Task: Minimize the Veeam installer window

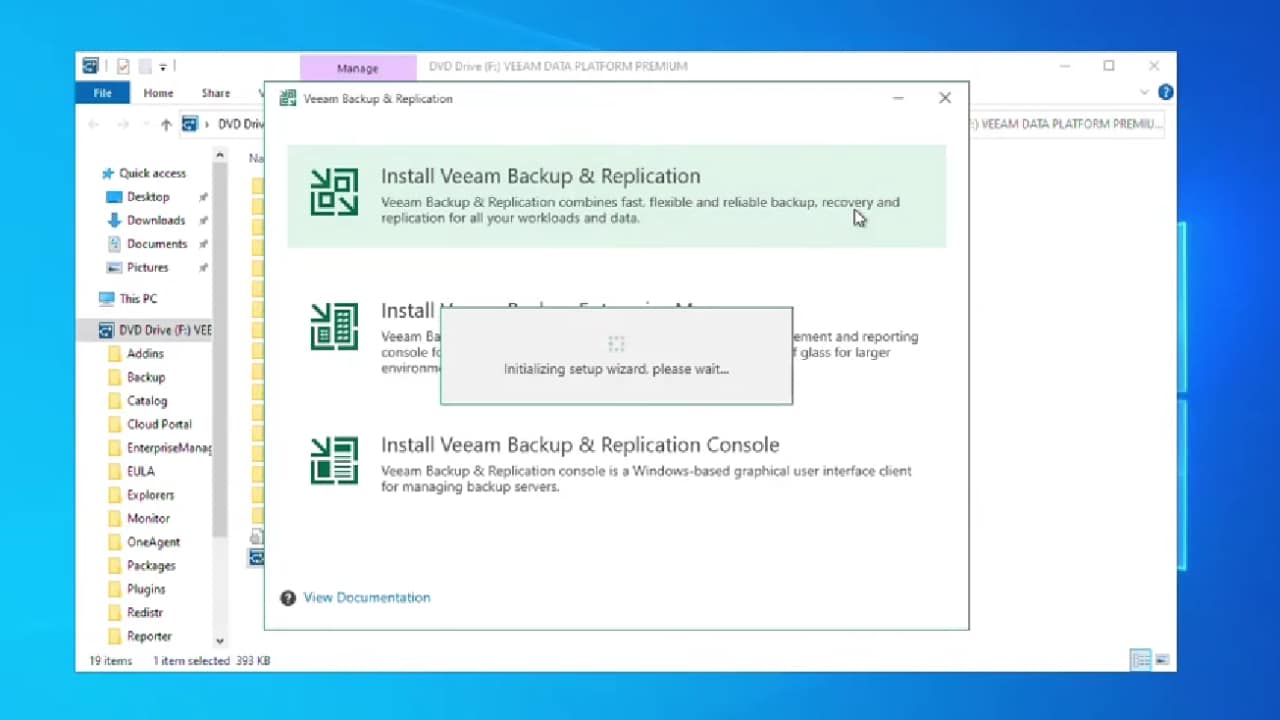Action: coord(898,98)
